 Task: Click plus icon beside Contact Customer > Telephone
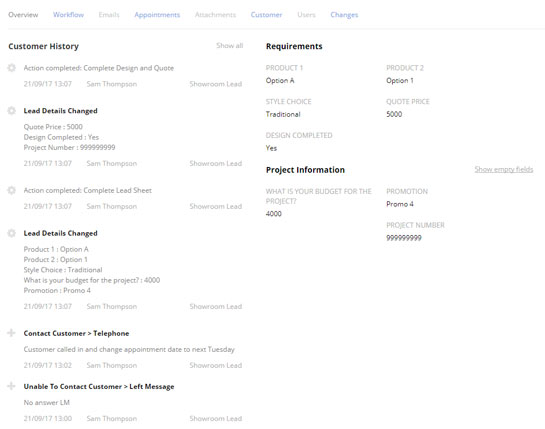[x=11, y=333]
